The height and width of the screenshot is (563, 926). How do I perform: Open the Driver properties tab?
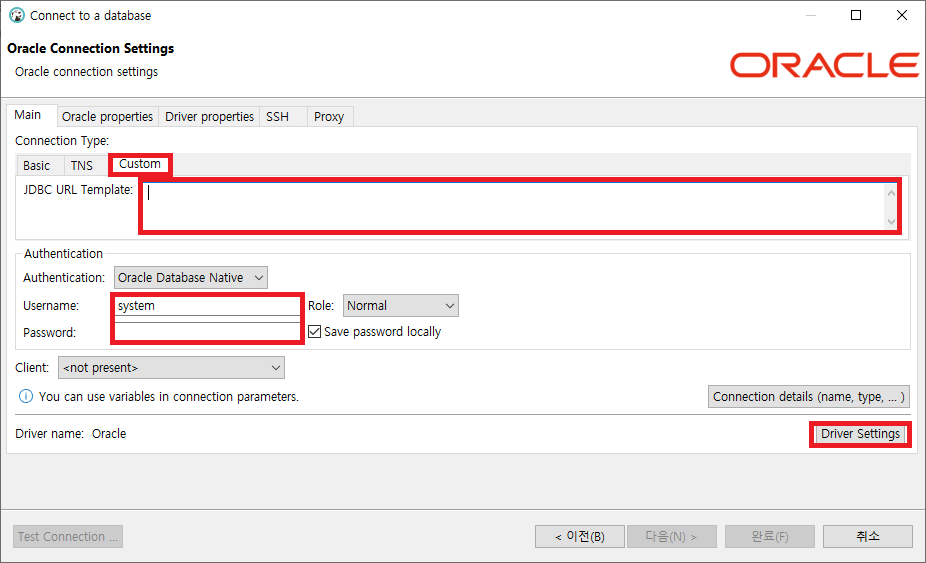pos(209,116)
